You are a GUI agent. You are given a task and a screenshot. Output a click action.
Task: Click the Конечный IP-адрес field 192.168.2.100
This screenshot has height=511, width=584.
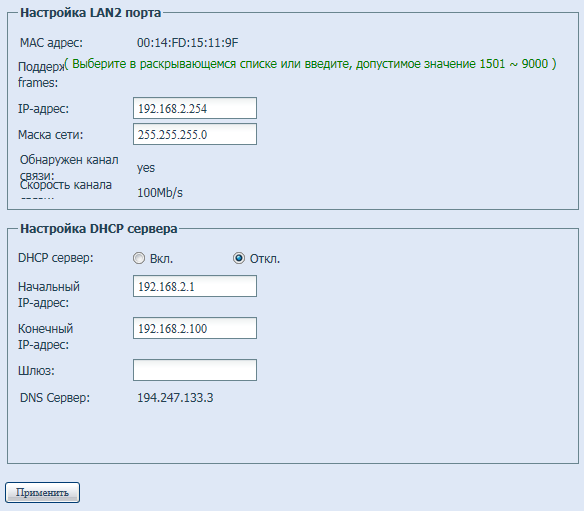point(195,328)
